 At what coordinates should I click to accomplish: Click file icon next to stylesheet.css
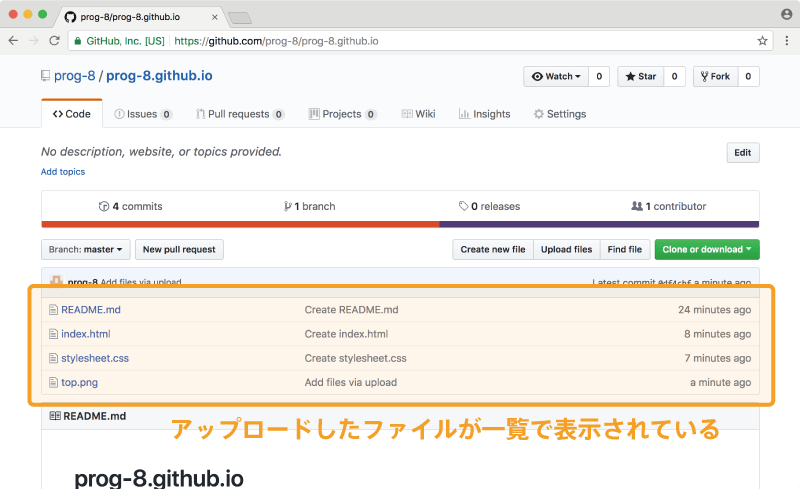53,358
